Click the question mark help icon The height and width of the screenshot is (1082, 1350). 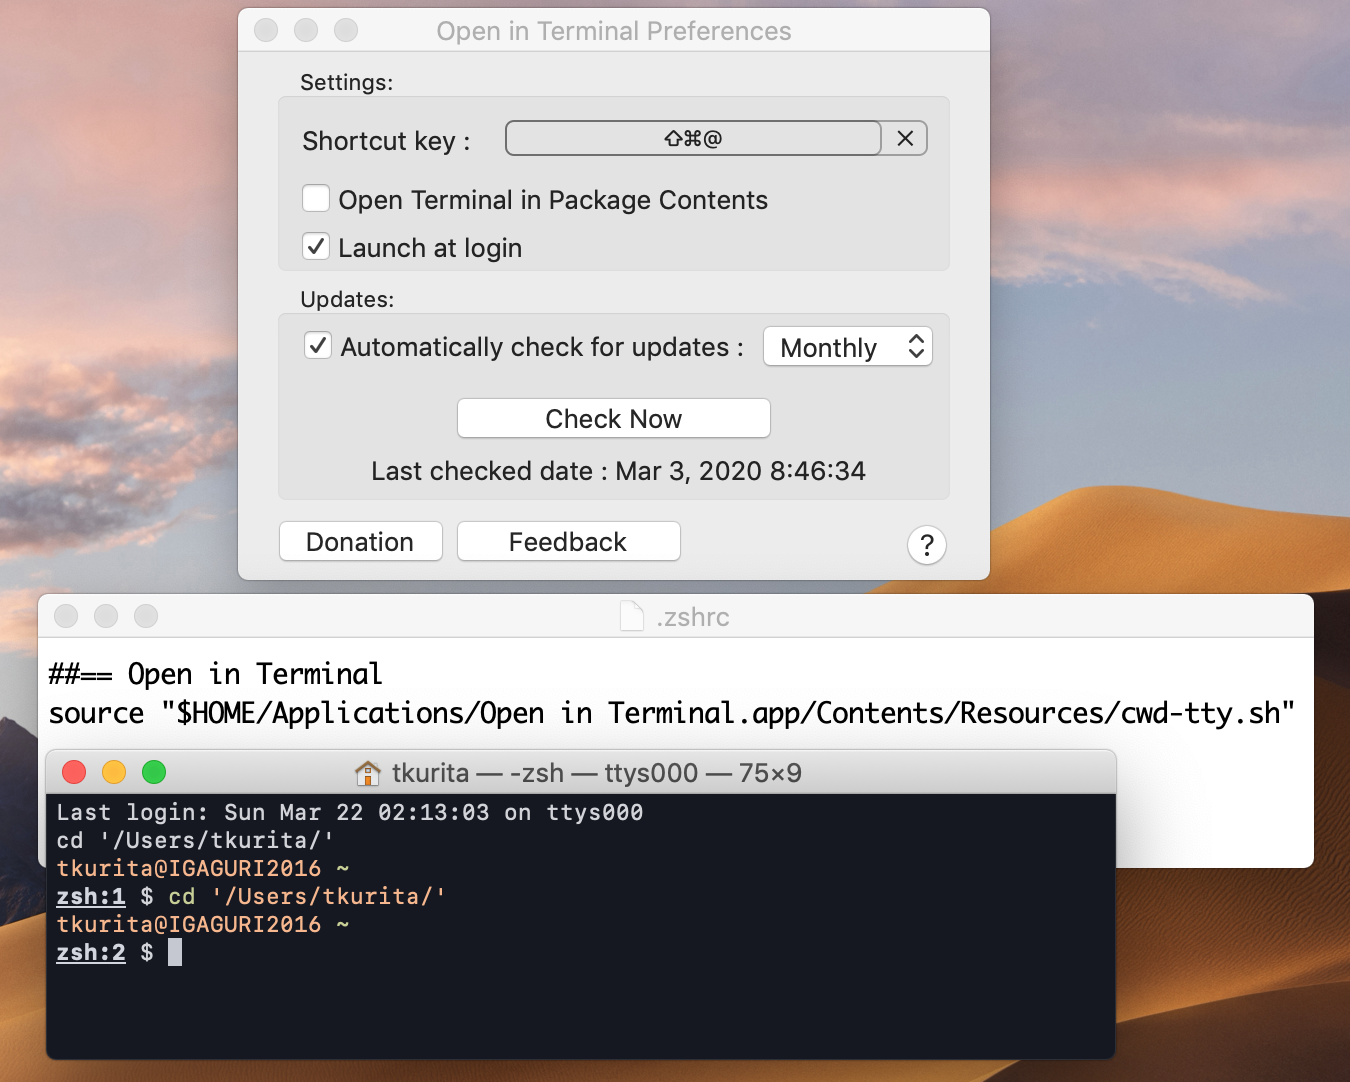coord(926,545)
